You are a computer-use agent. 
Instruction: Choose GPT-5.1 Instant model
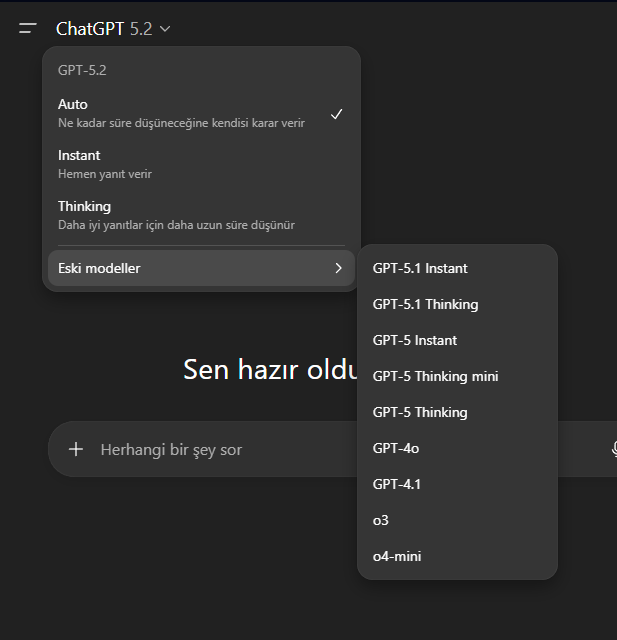pyautogui.click(x=457, y=268)
